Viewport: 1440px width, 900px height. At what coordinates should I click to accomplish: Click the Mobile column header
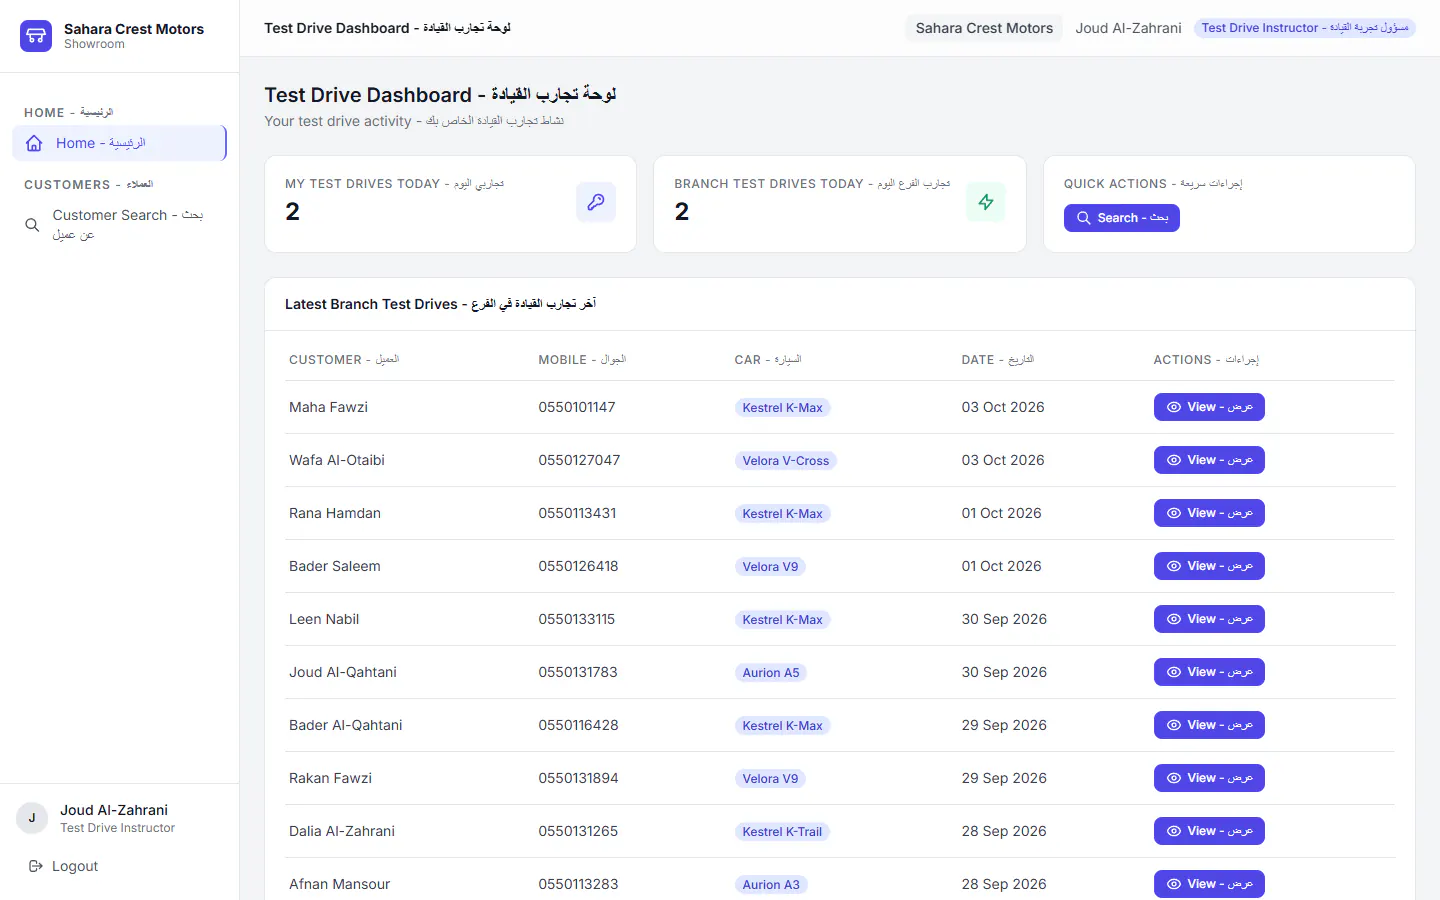[x=582, y=359]
